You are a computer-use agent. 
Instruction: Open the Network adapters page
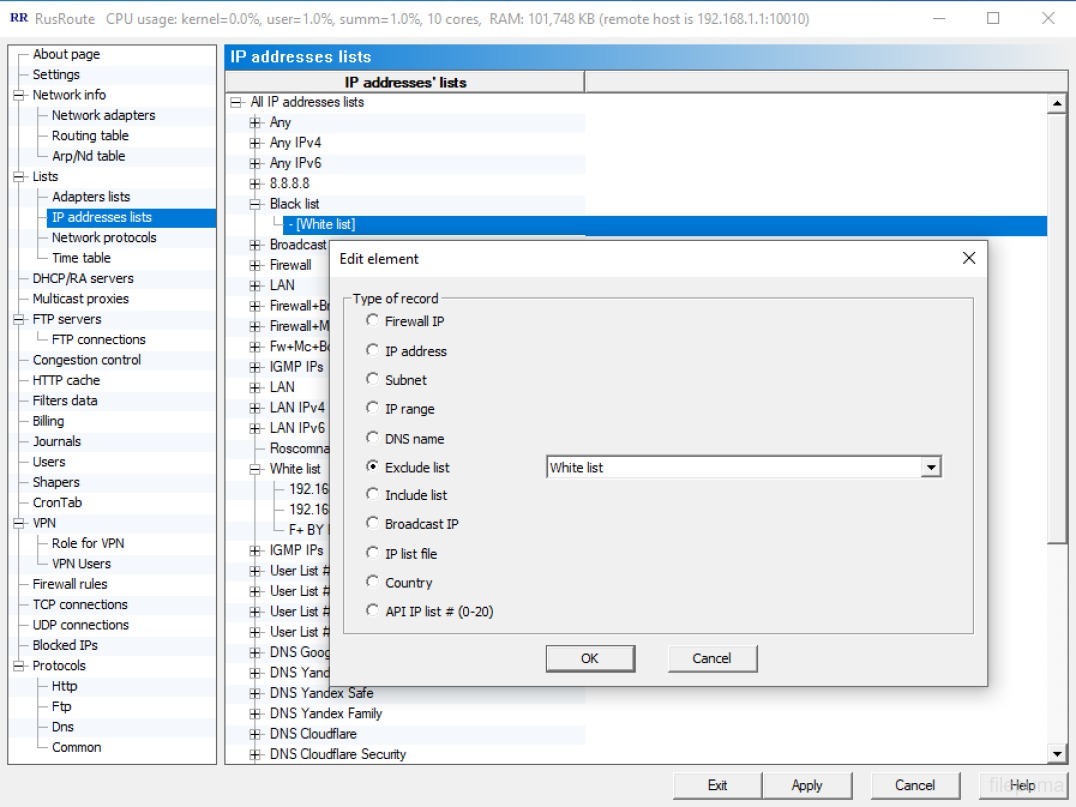[103, 115]
